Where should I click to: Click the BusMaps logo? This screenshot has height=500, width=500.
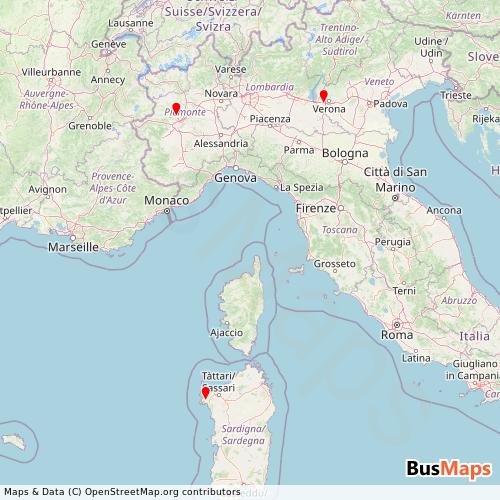tap(449, 469)
